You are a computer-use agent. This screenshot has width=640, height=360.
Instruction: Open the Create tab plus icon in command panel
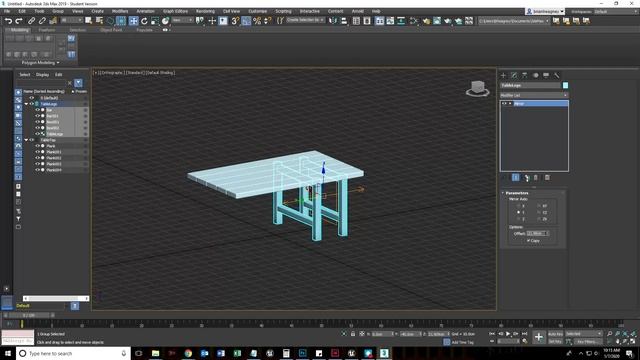click(x=503, y=76)
